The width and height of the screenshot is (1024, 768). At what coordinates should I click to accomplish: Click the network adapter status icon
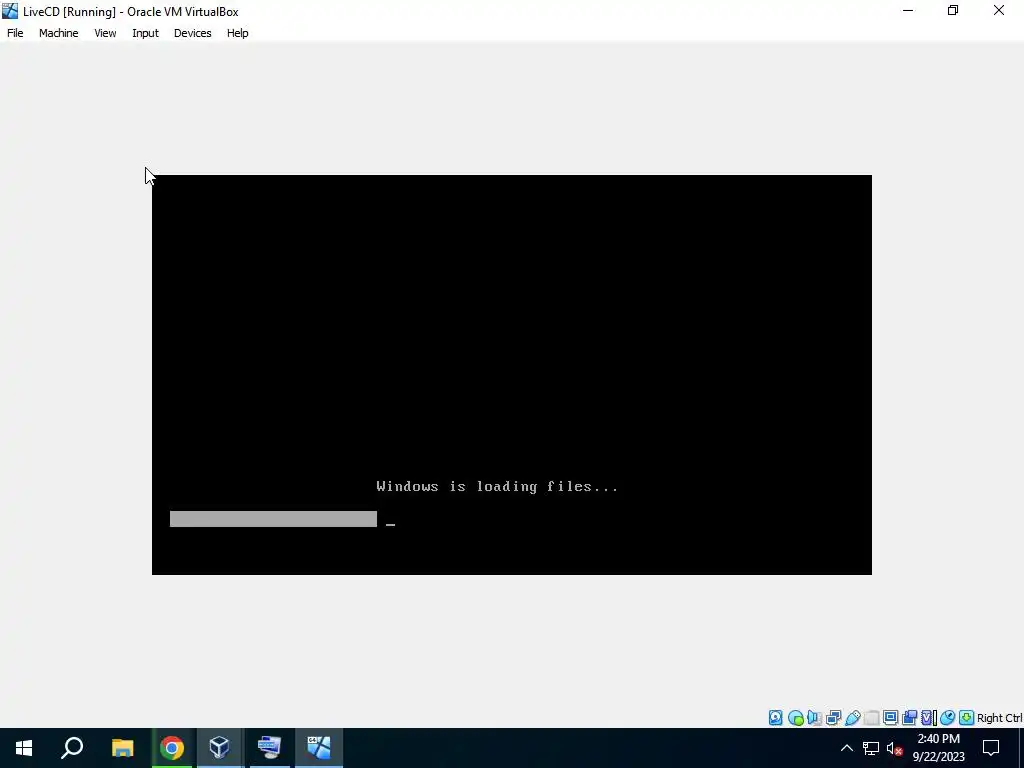(x=833, y=718)
